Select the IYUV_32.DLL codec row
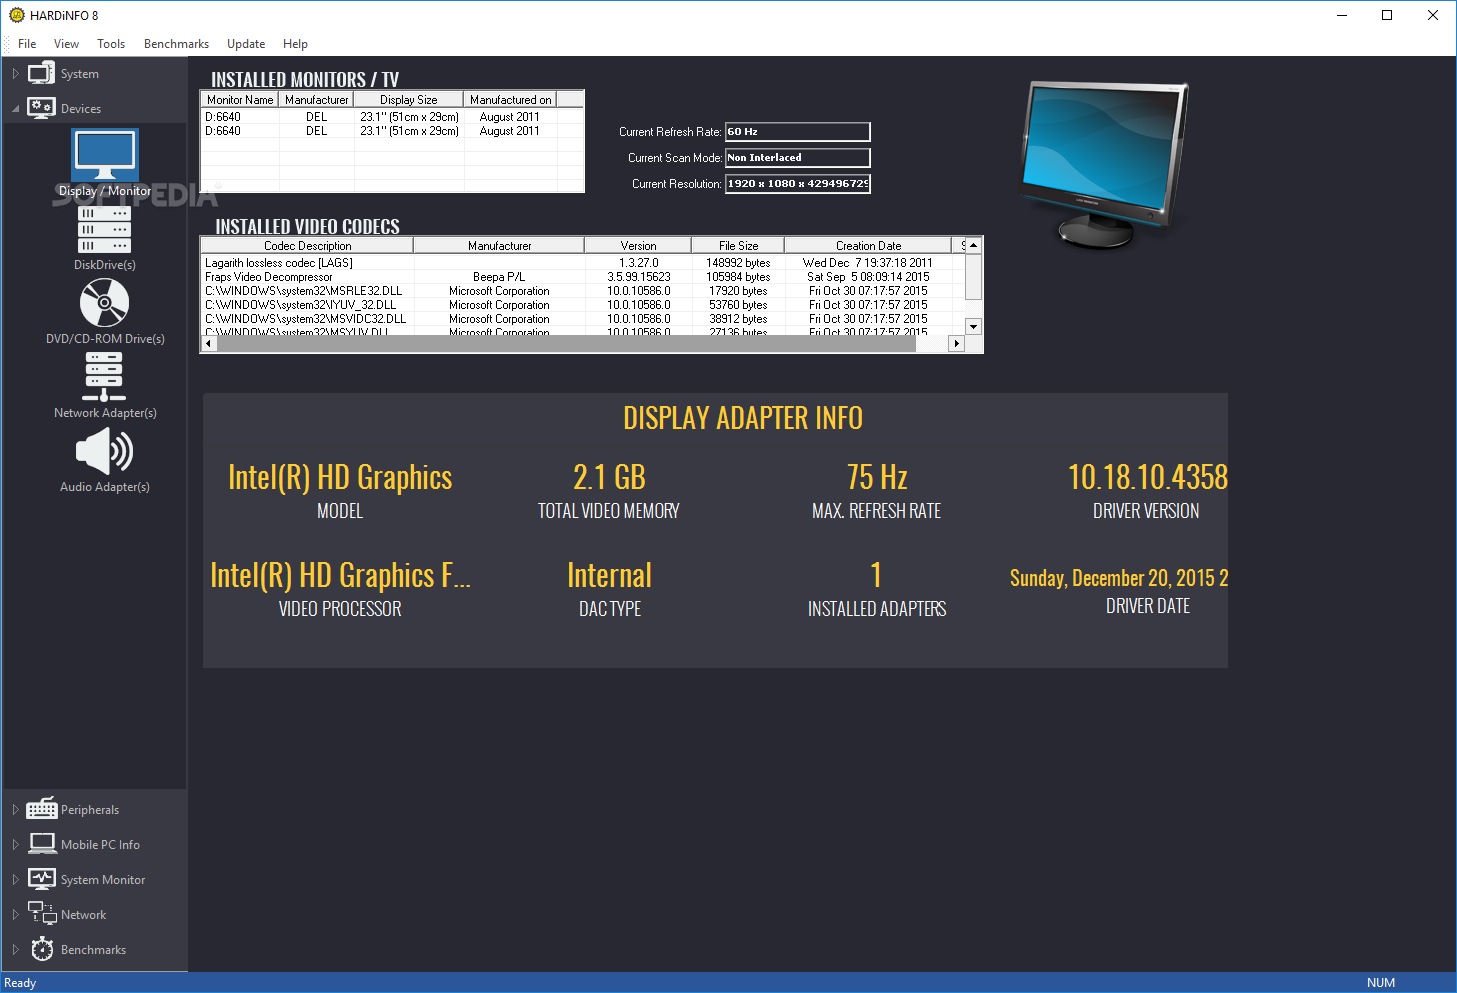Image resolution: width=1457 pixels, height=993 pixels. pos(583,305)
